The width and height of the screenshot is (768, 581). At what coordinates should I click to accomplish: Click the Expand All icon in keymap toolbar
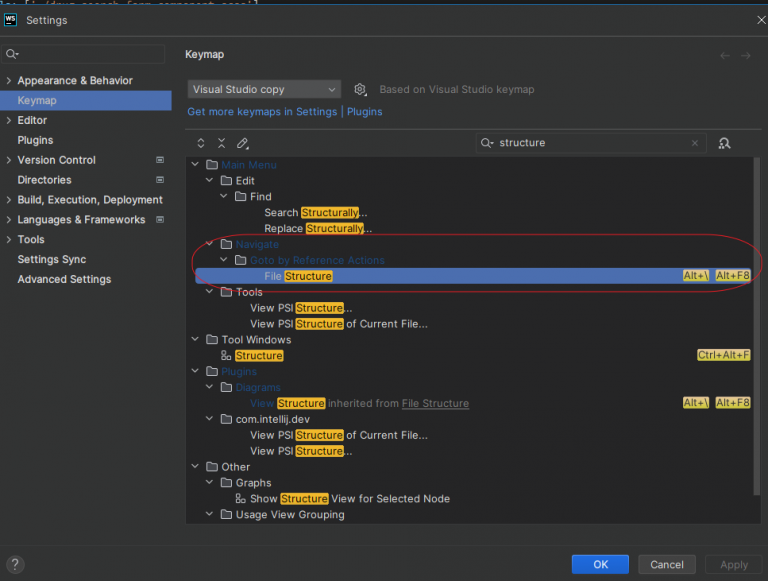(201, 143)
